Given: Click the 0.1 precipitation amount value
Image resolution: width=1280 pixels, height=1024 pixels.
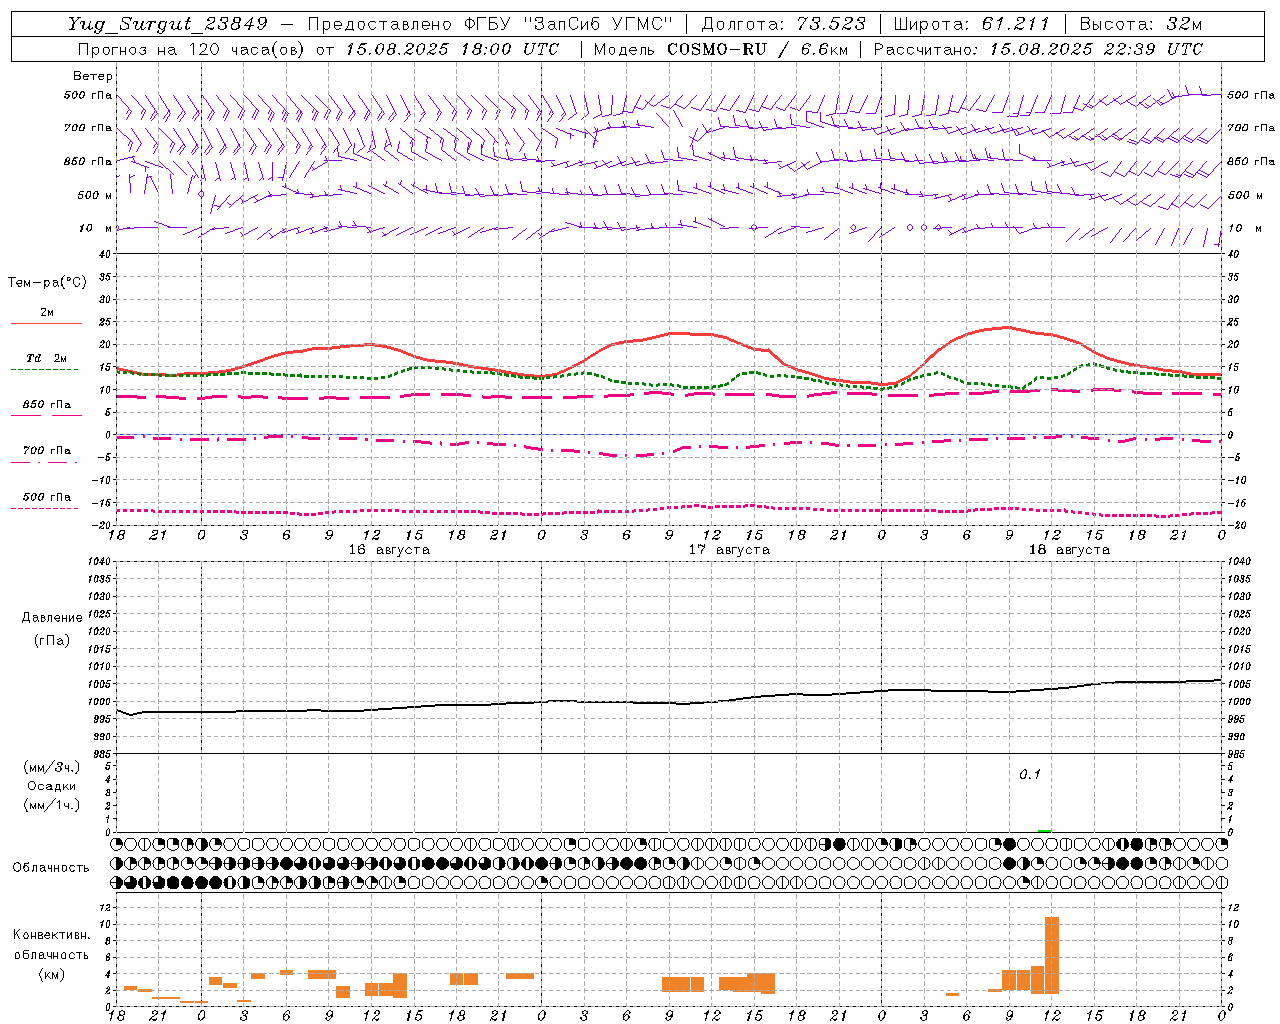Looking at the screenshot, I should [1030, 775].
